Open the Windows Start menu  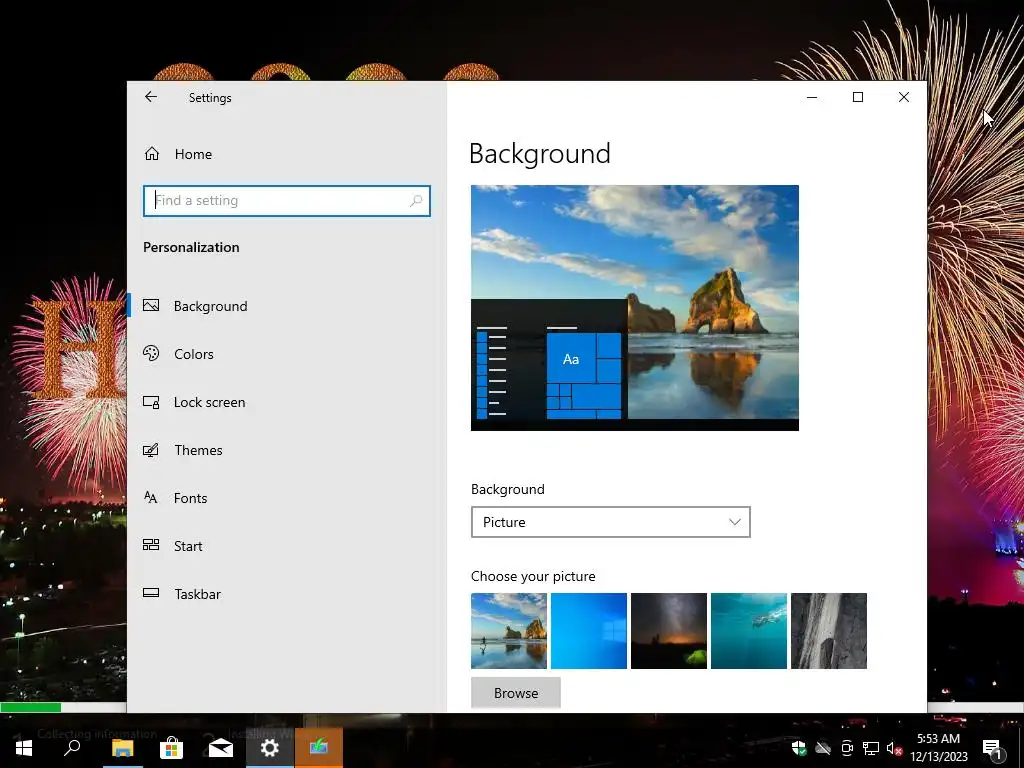point(24,748)
